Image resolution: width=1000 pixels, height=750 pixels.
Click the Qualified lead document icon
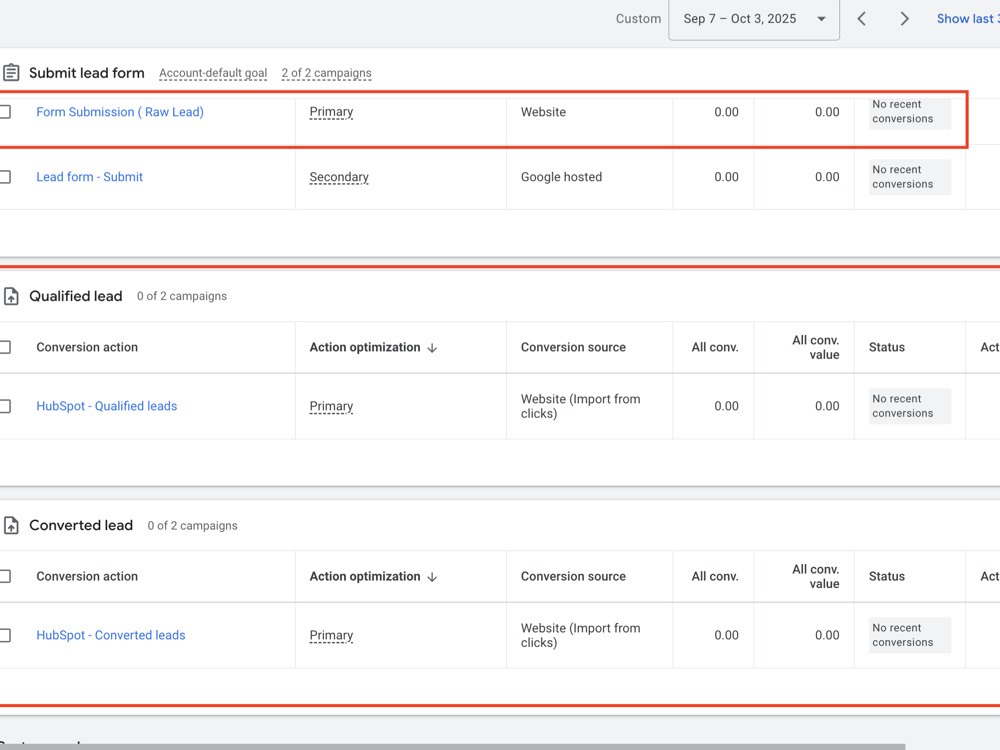(11, 296)
